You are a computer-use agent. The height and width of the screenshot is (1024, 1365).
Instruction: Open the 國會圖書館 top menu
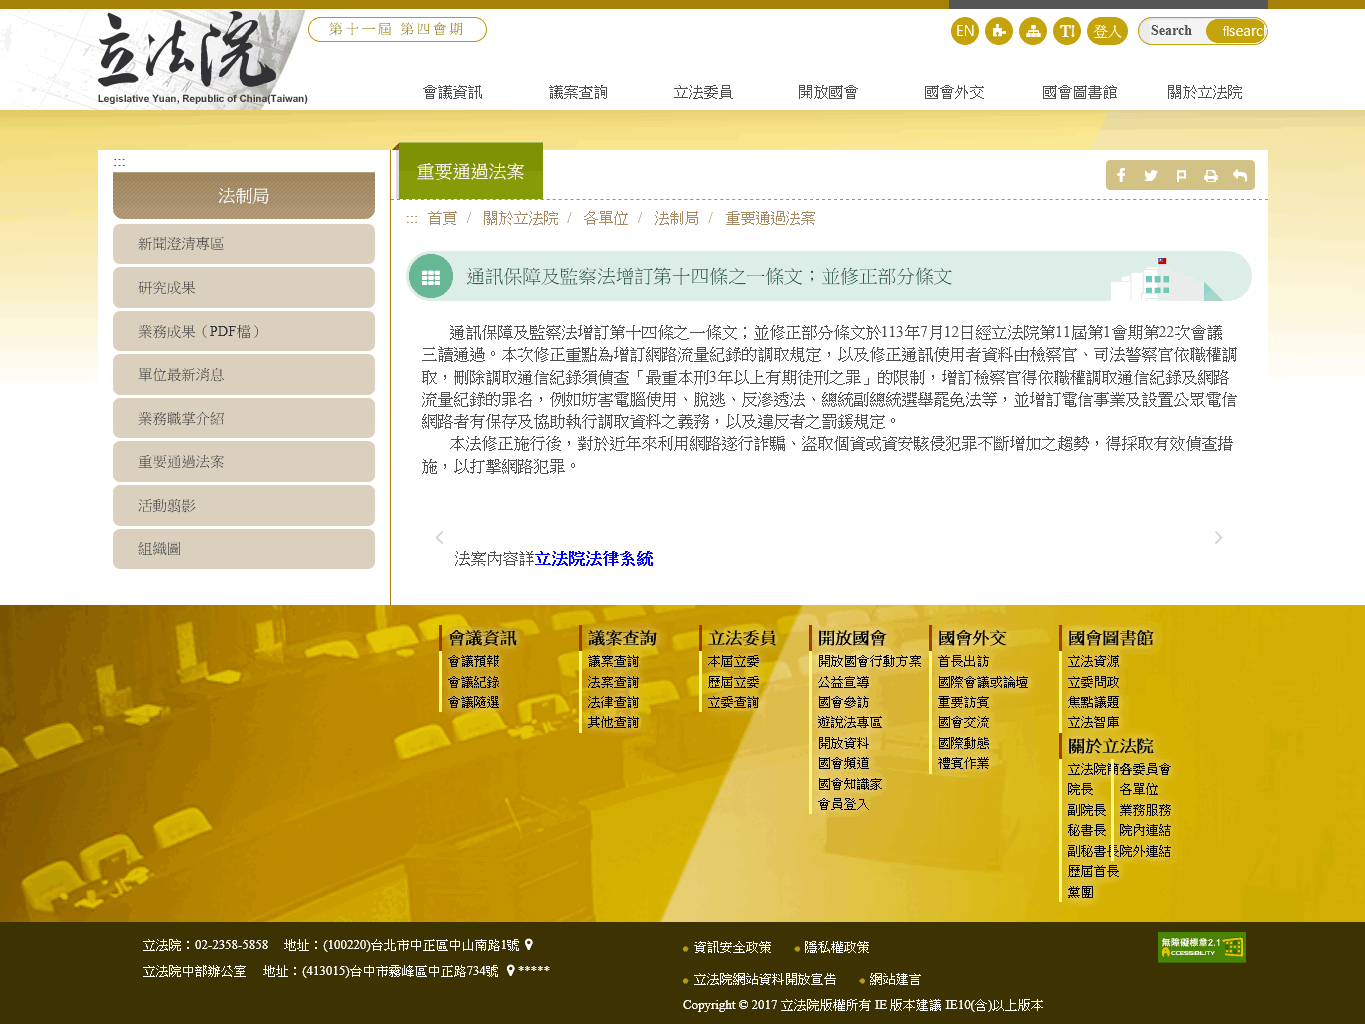pyautogui.click(x=1079, y=92)
